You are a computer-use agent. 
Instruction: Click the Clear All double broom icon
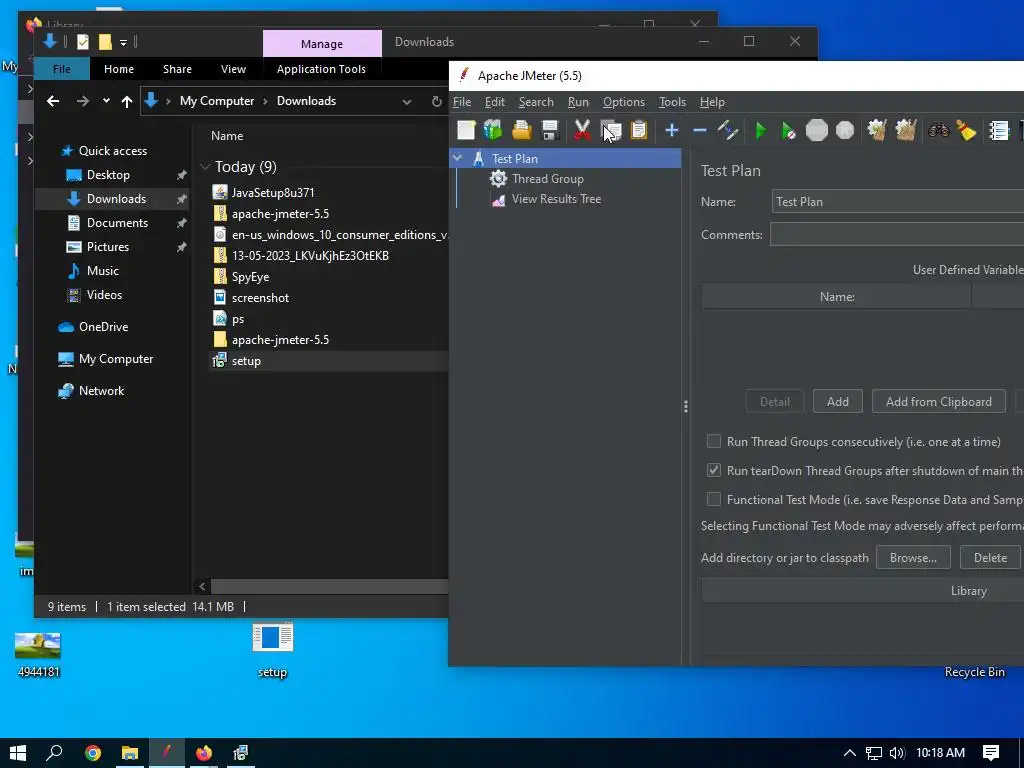point(905,130)
